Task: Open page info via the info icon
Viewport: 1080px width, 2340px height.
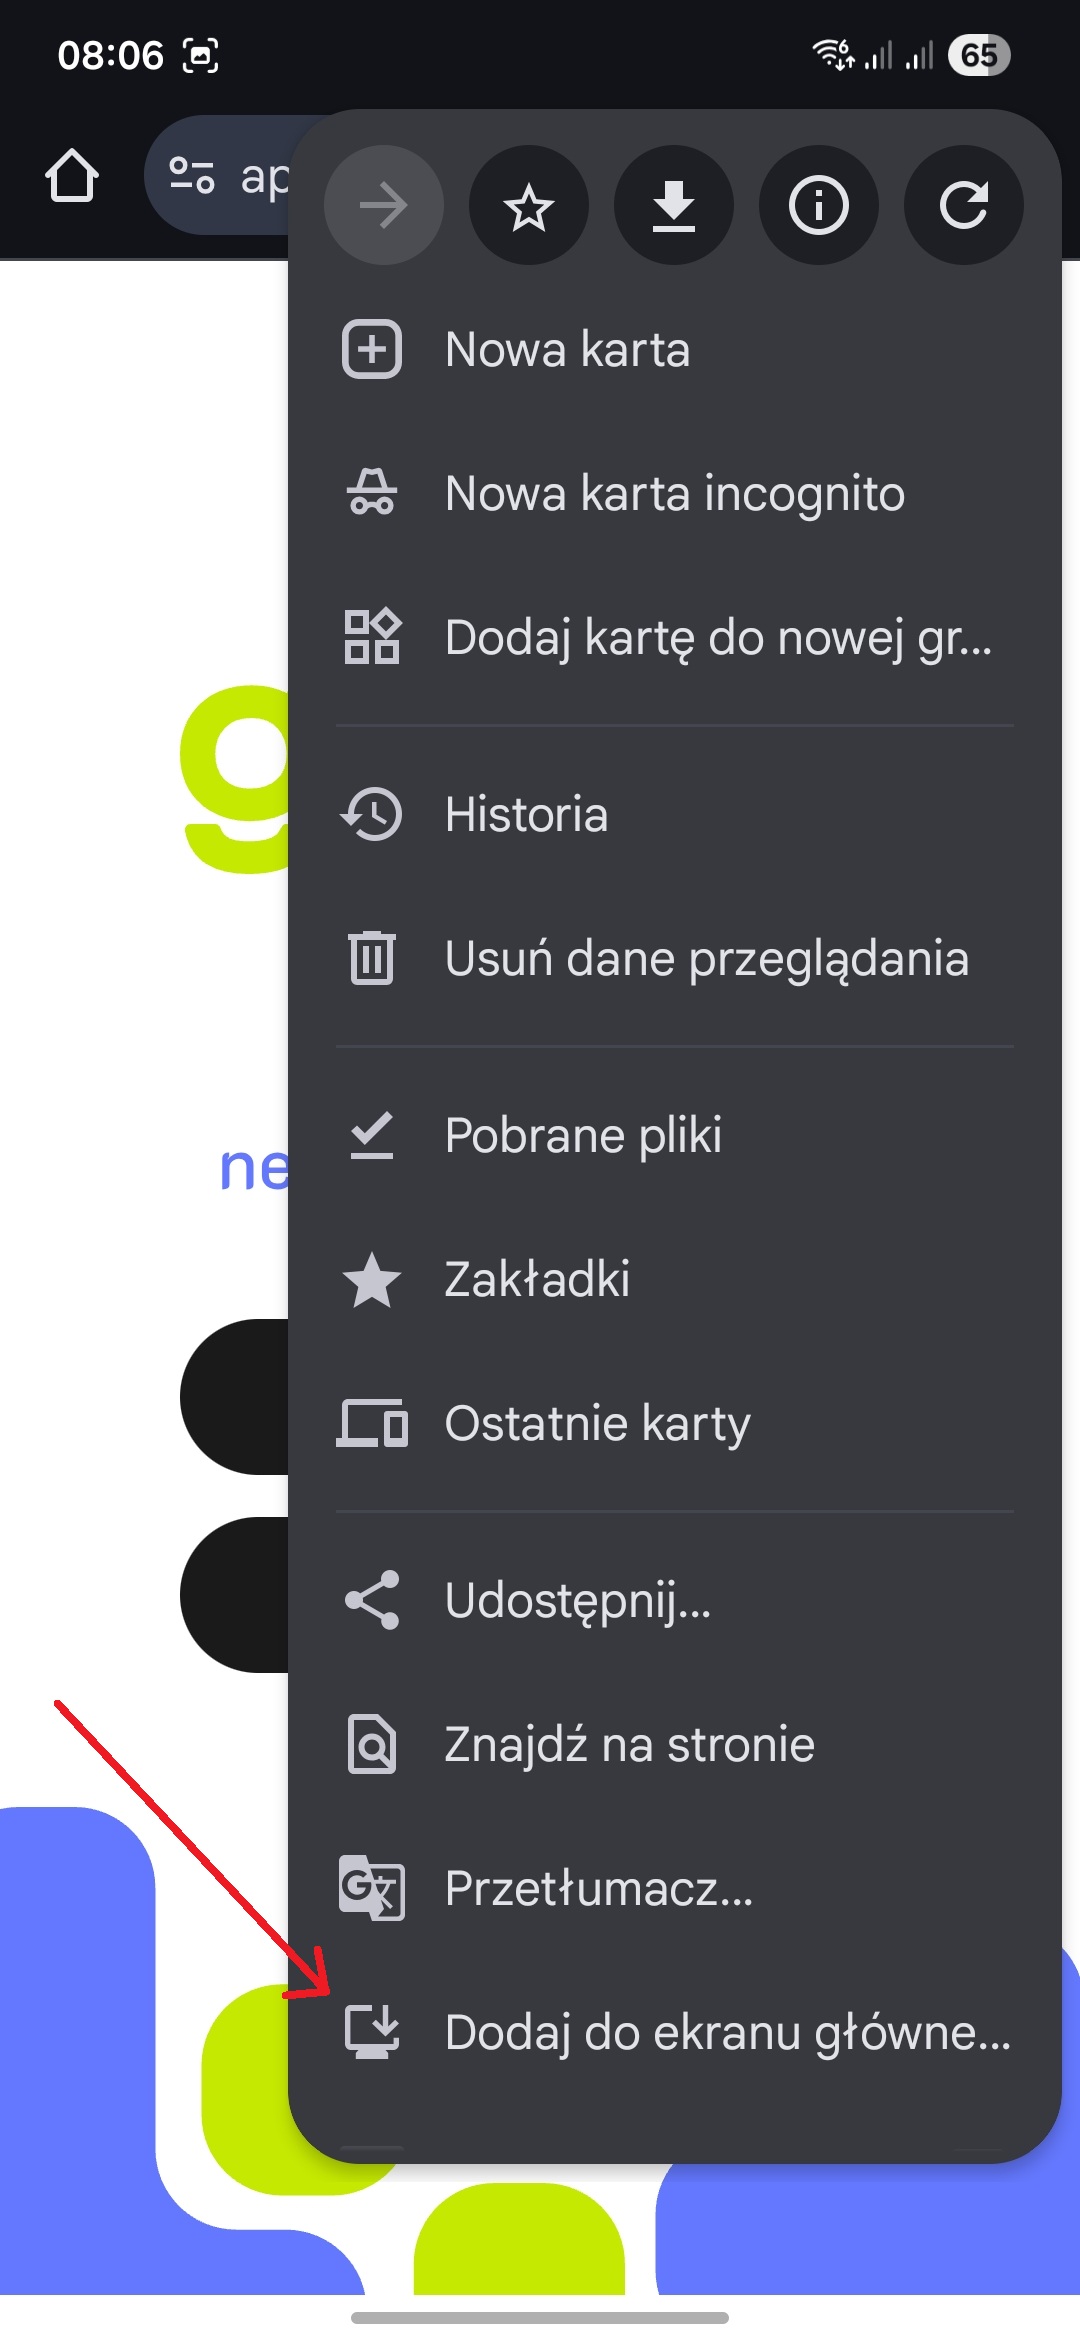Action: 818,205
